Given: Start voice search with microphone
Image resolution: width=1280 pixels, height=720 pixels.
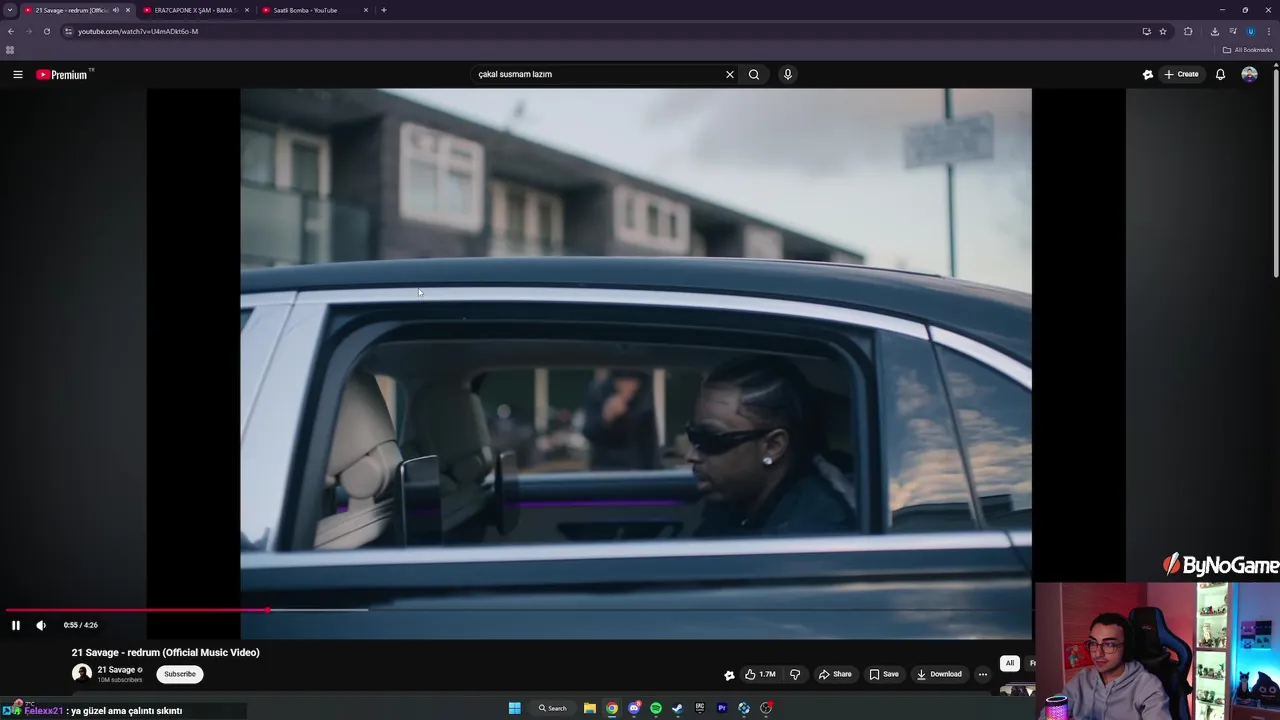Looking at the screenshot, I should pyautogui.click(x=788, y=74).
